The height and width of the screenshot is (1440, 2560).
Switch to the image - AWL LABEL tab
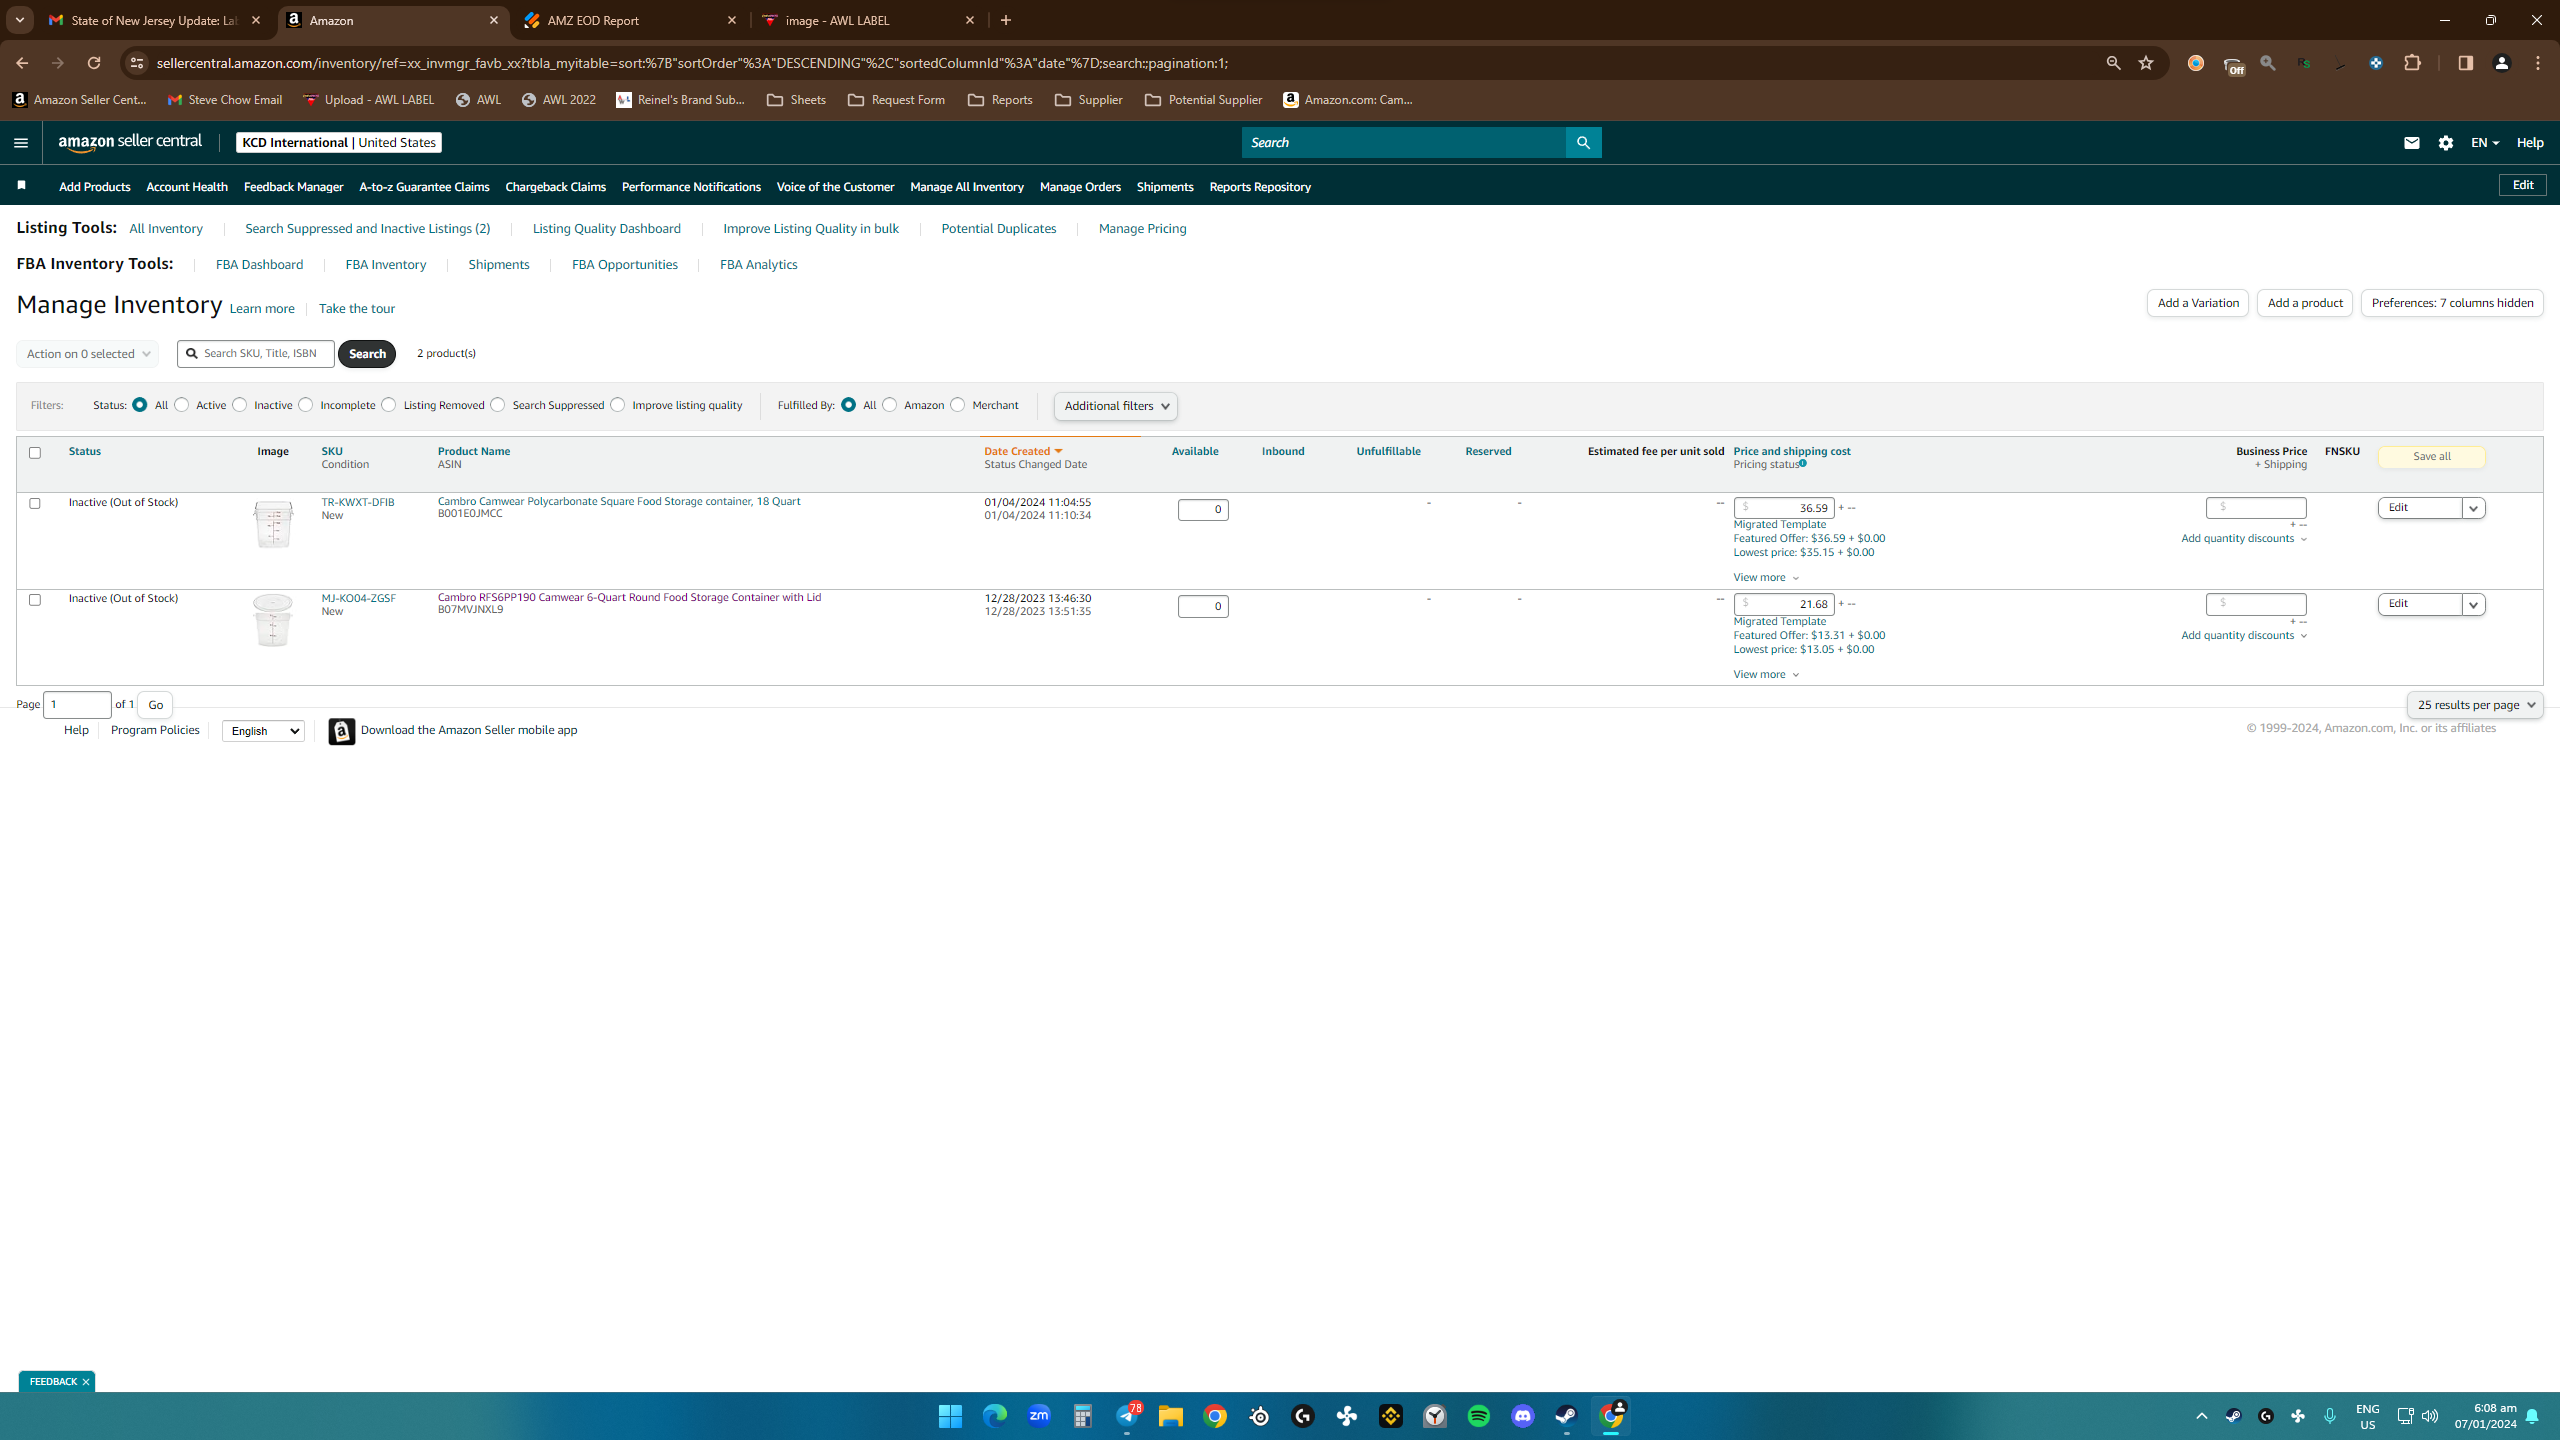(869, 20)
